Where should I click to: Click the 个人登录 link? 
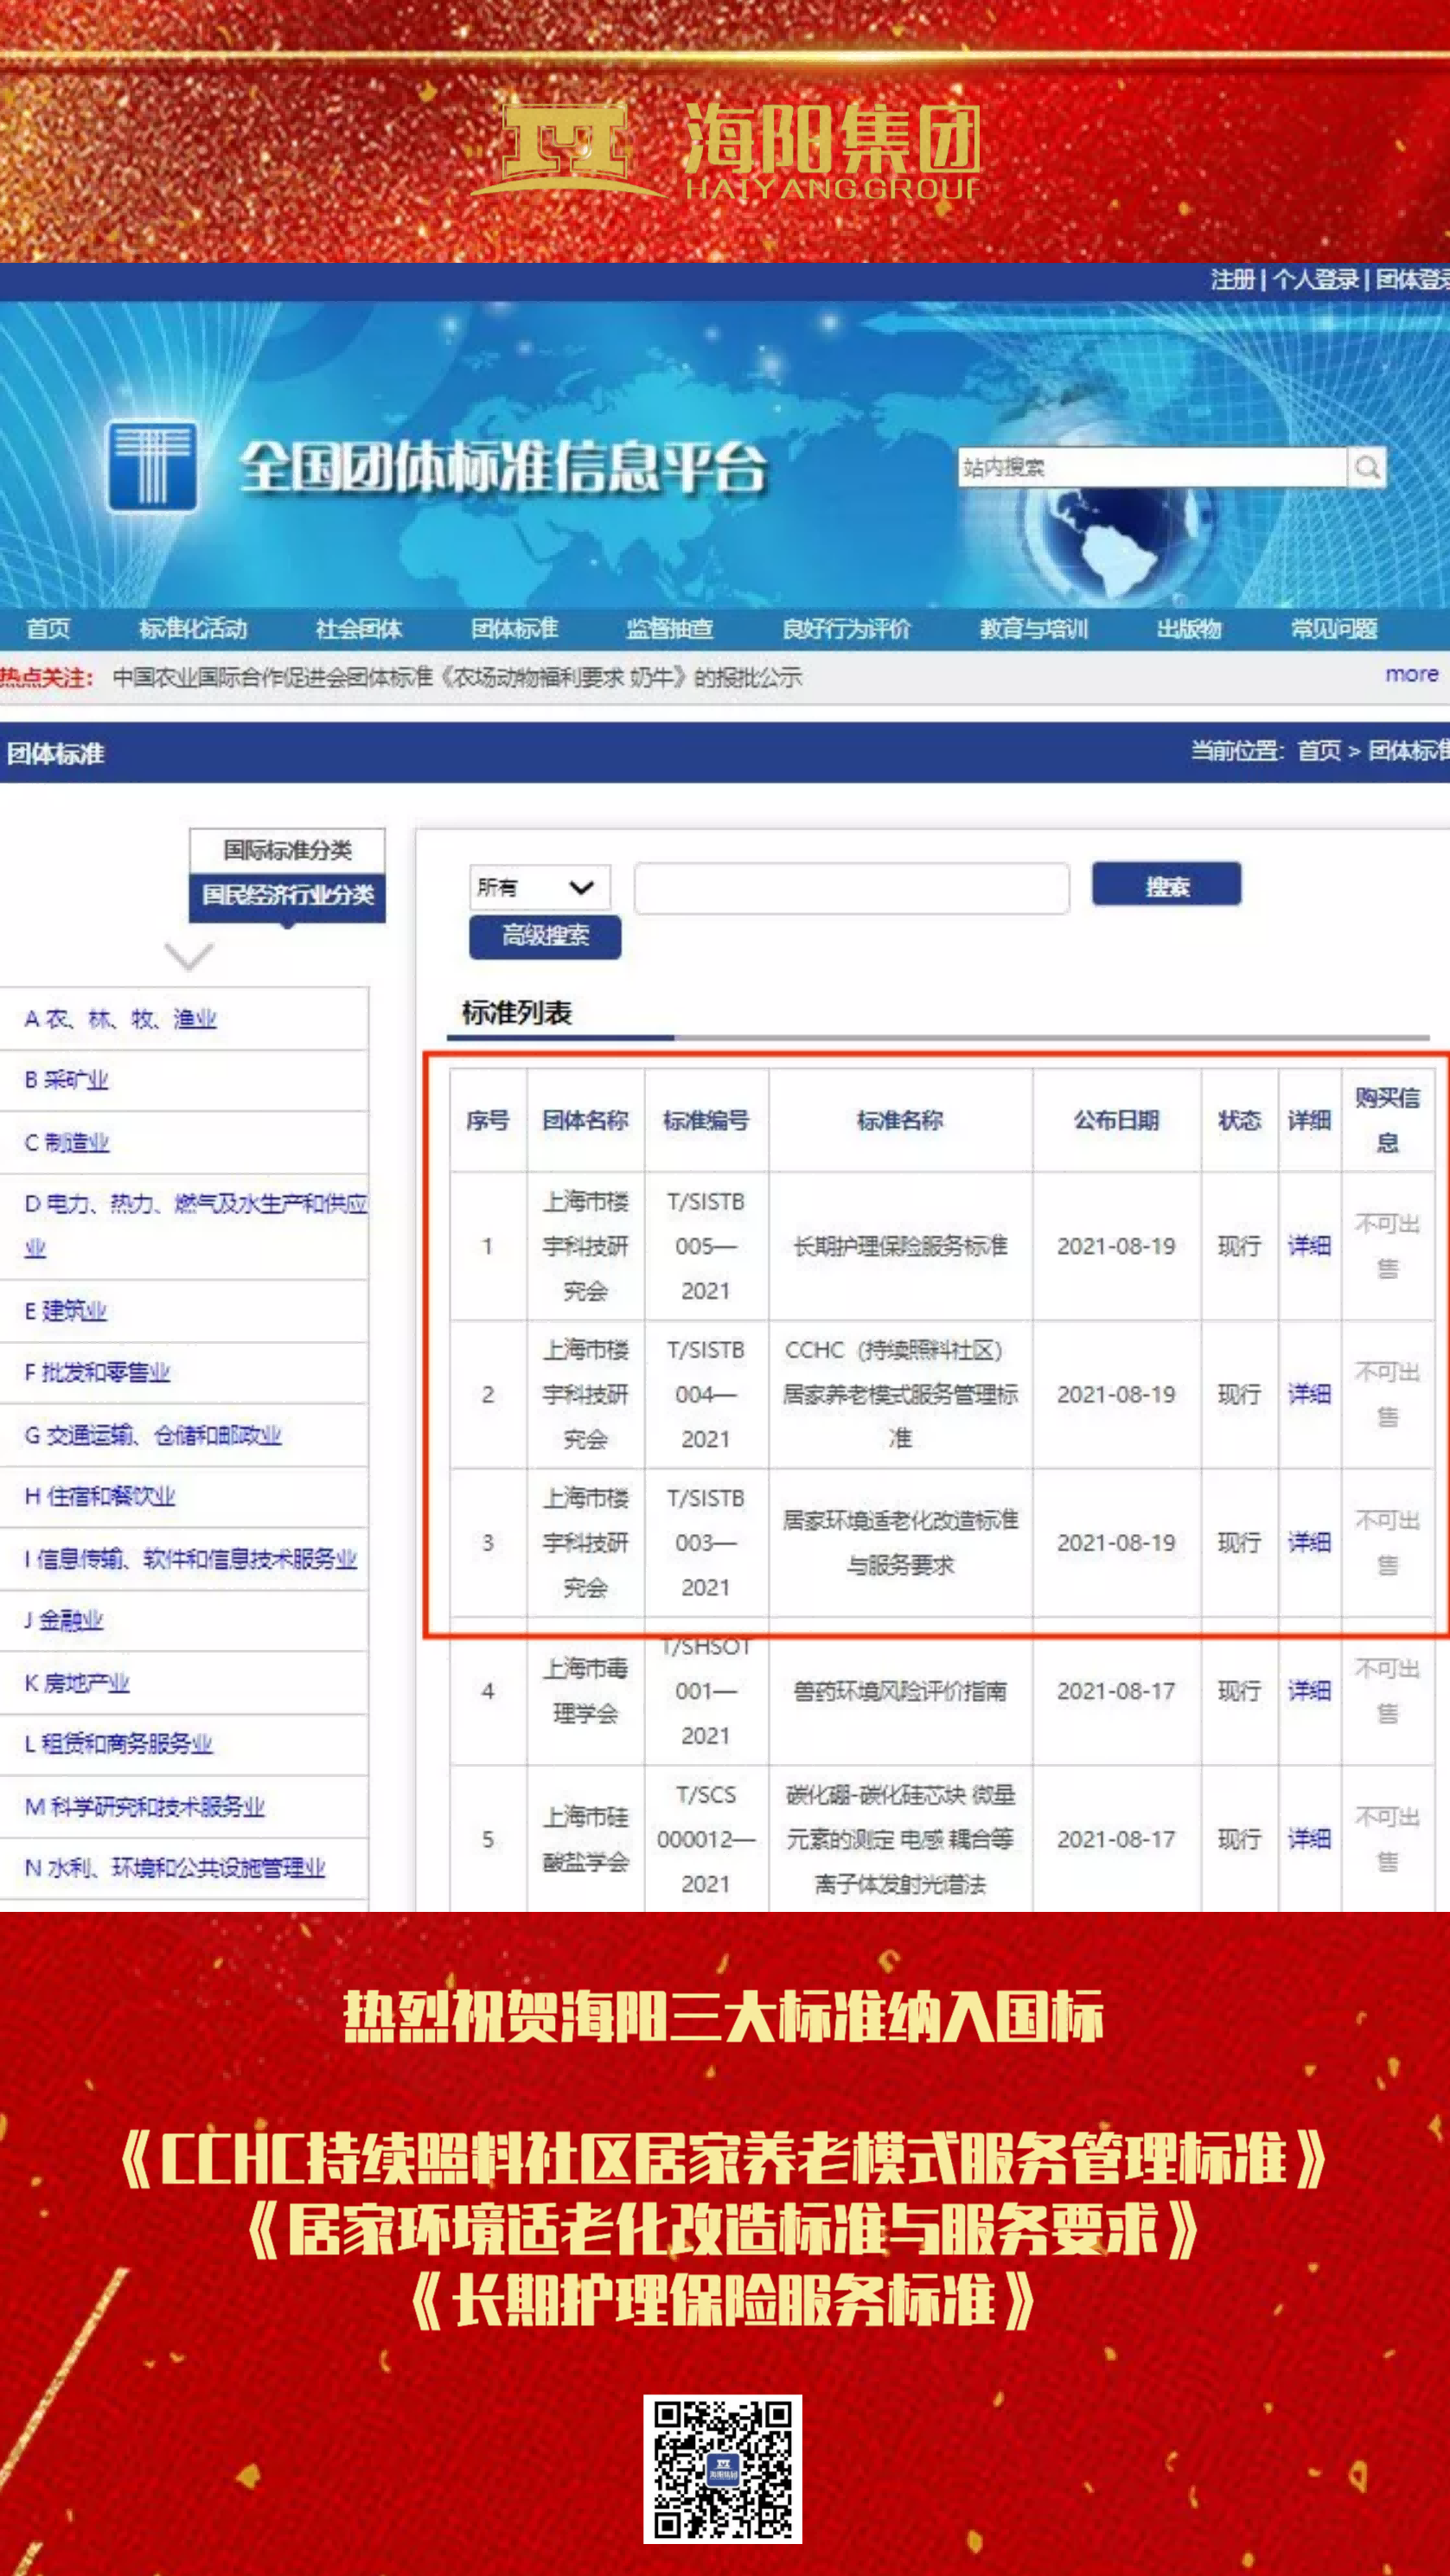(1316, 280)
